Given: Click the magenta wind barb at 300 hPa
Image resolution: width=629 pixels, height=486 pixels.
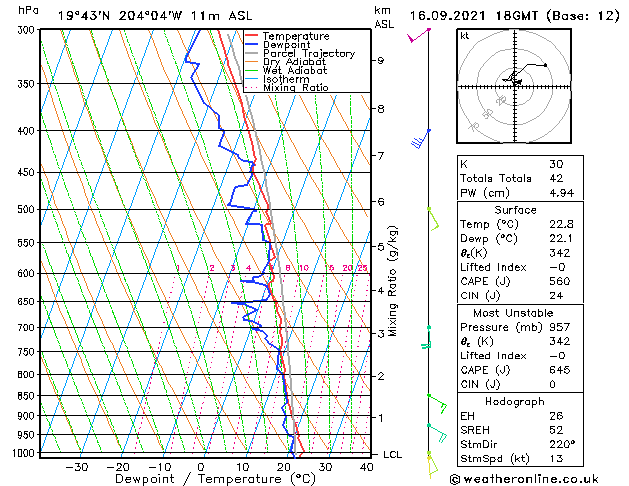Looking at the screenshot, I should (x=418, y=35).
